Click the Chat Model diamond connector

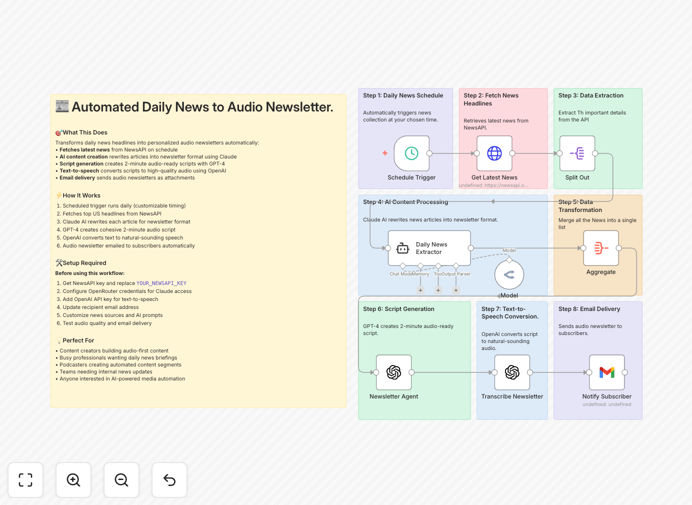point(403,266)
